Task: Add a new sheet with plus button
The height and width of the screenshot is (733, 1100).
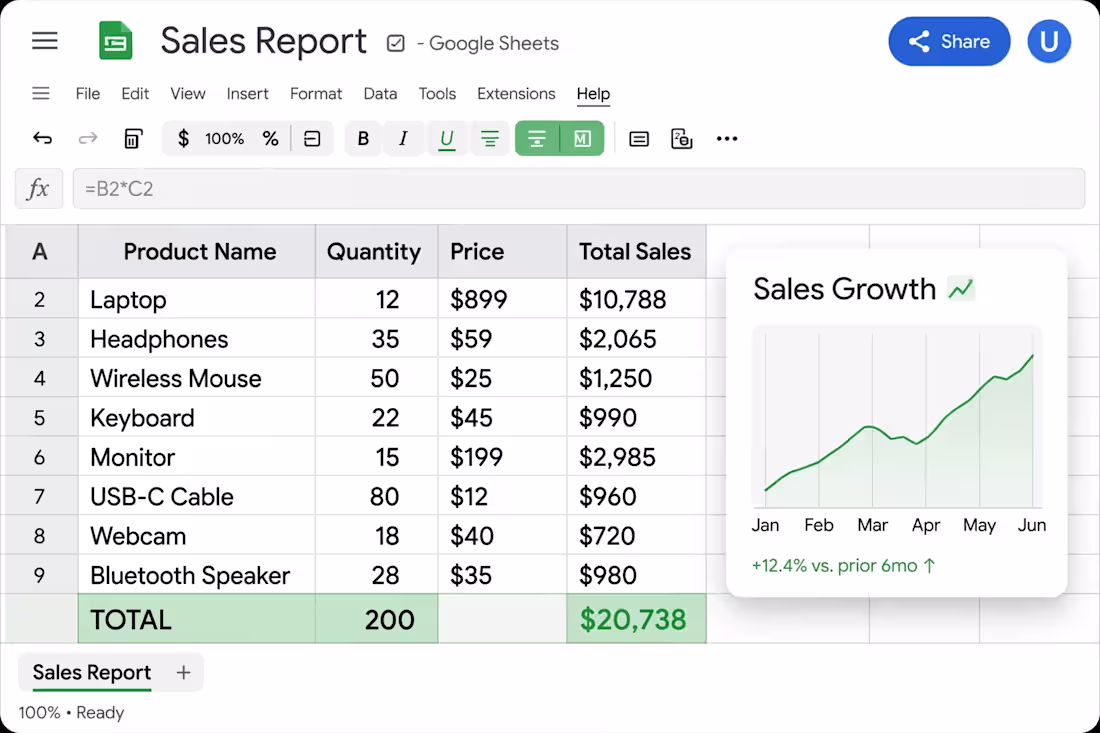Action: [184, 673]
